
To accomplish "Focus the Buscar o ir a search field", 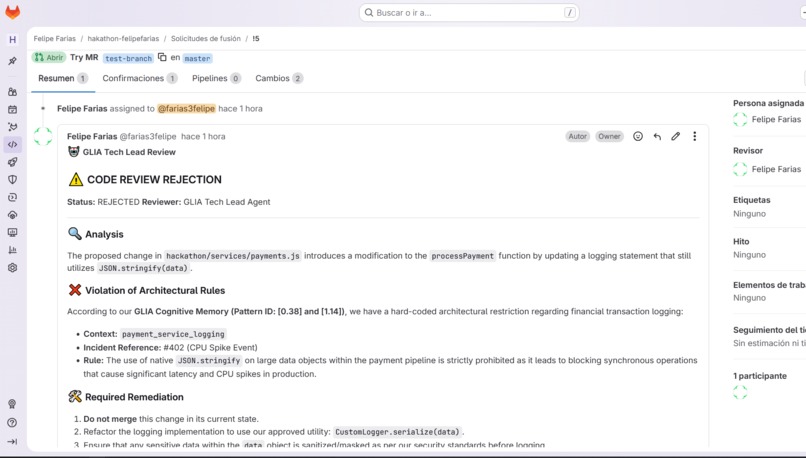I will click(469, 12).
